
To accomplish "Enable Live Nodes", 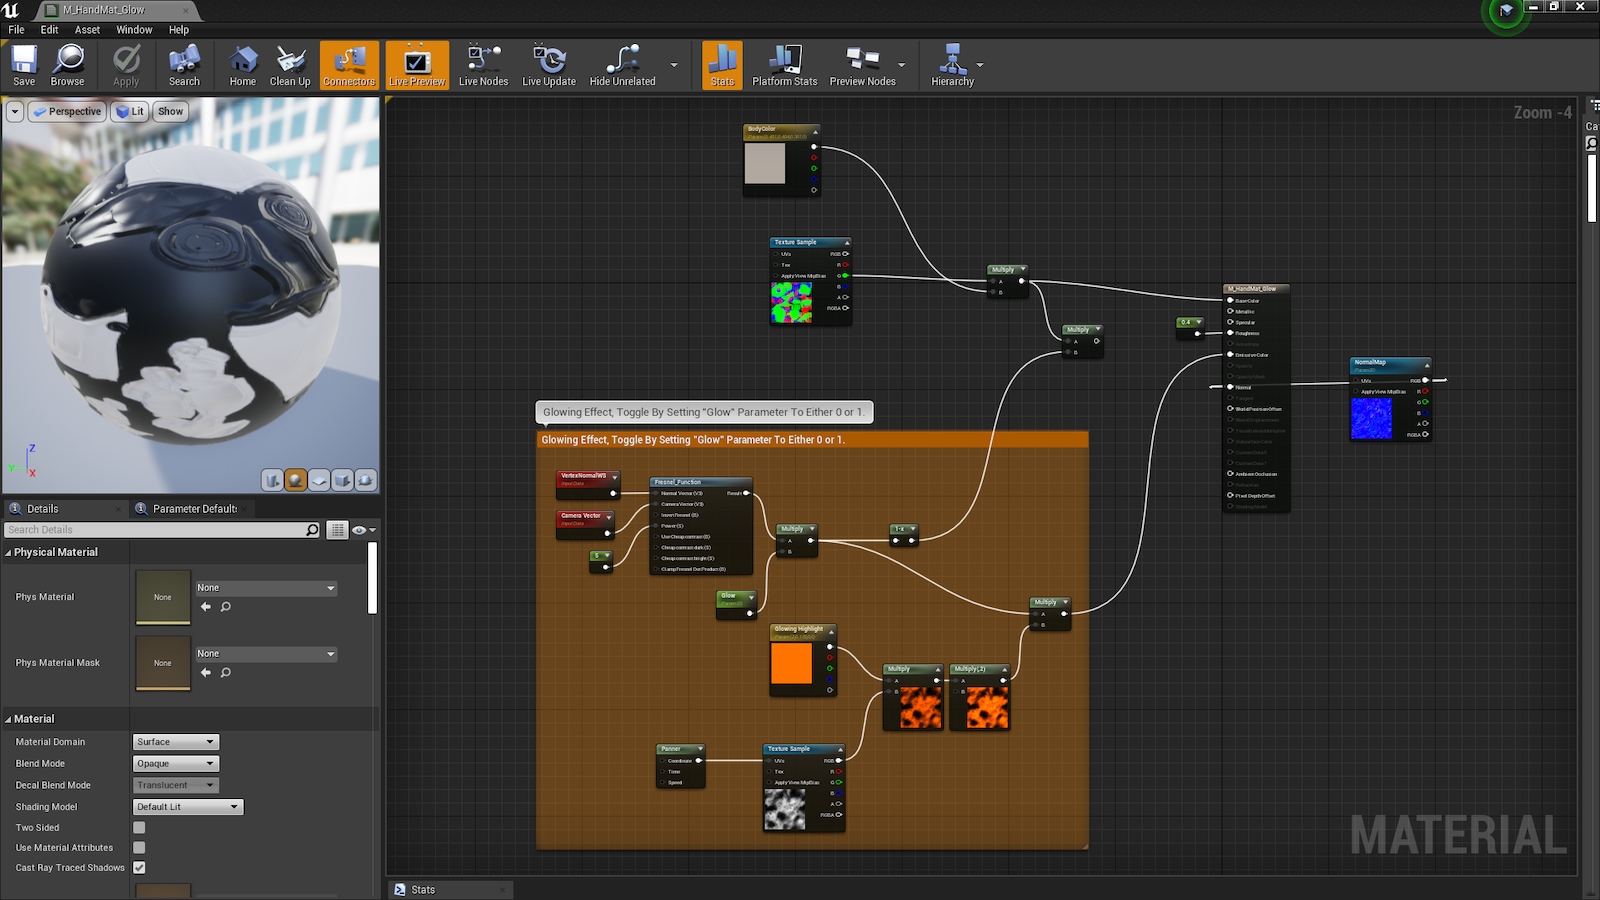I will pos(483,65).
